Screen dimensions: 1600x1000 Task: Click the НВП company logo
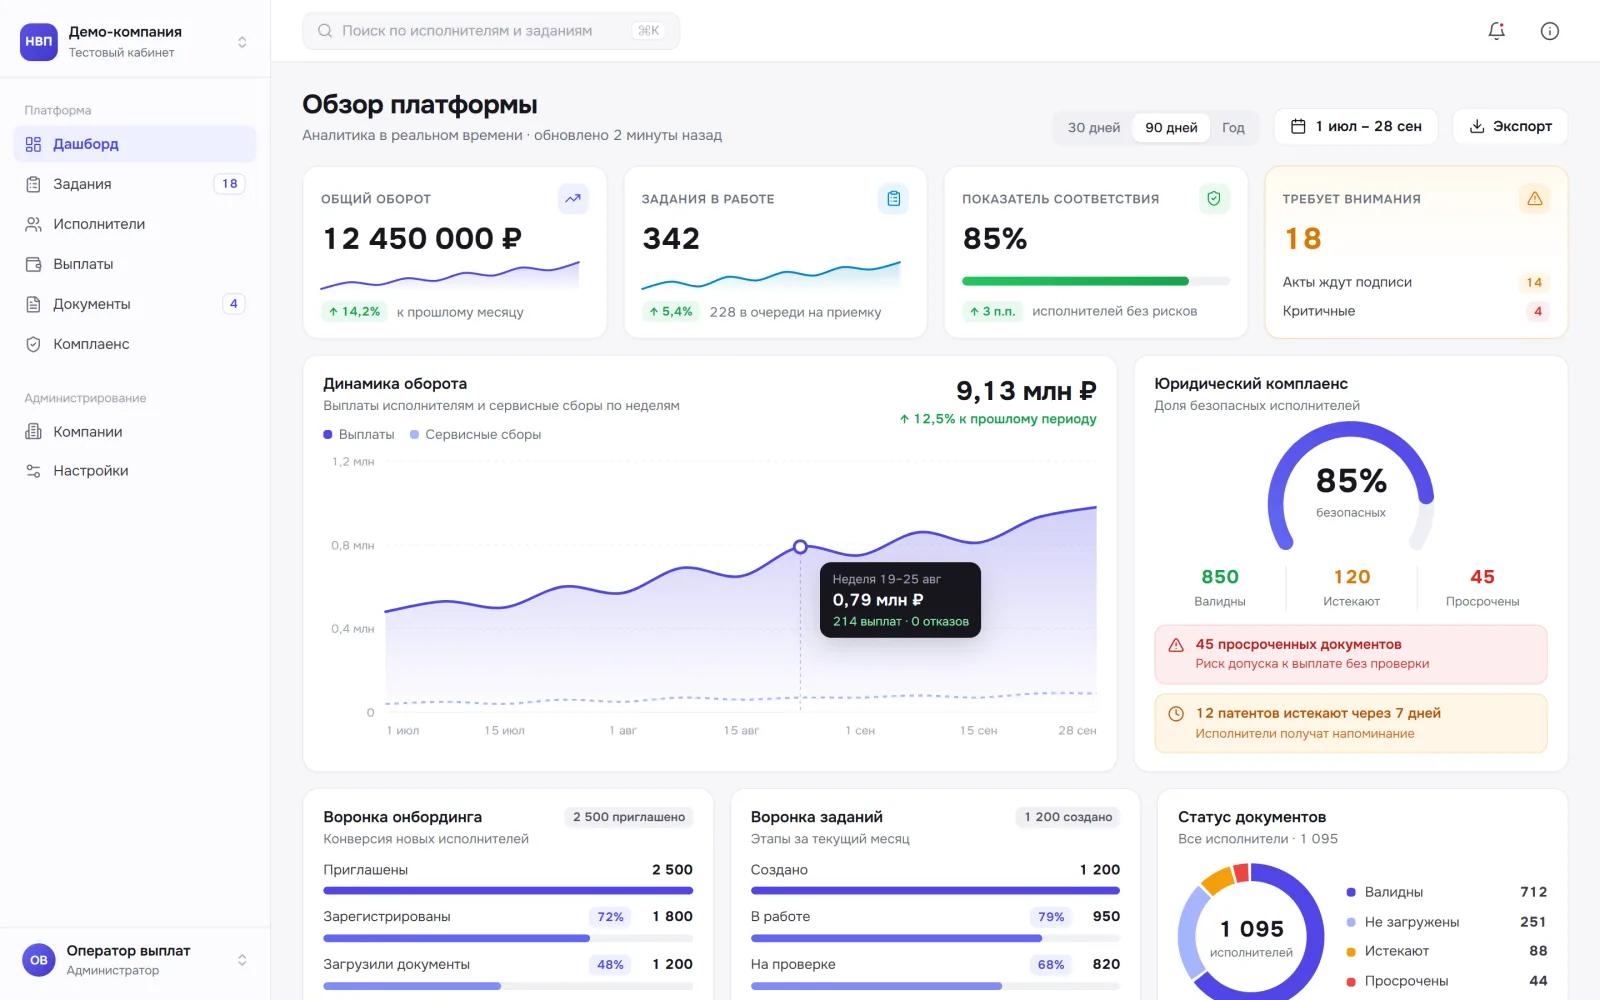(x=39, y=41)
